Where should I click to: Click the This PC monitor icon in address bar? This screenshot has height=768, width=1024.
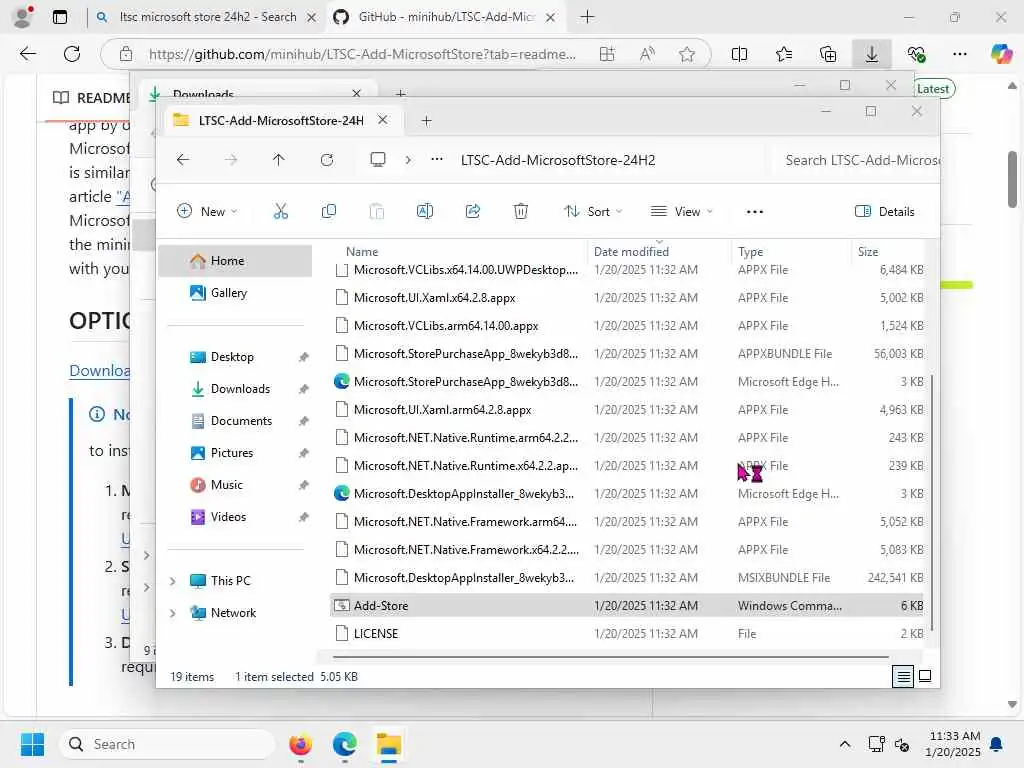point(377,160)
